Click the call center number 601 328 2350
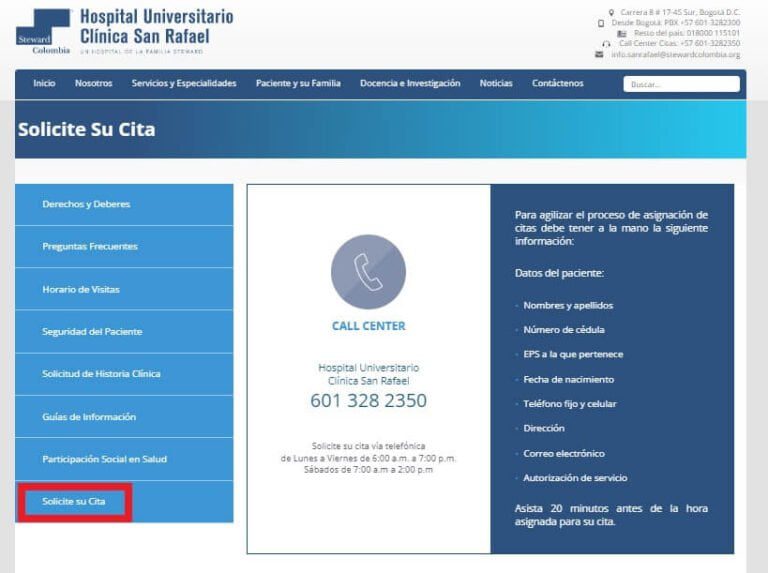Viewport: 768px width, 573px height. tap(368, 401)
